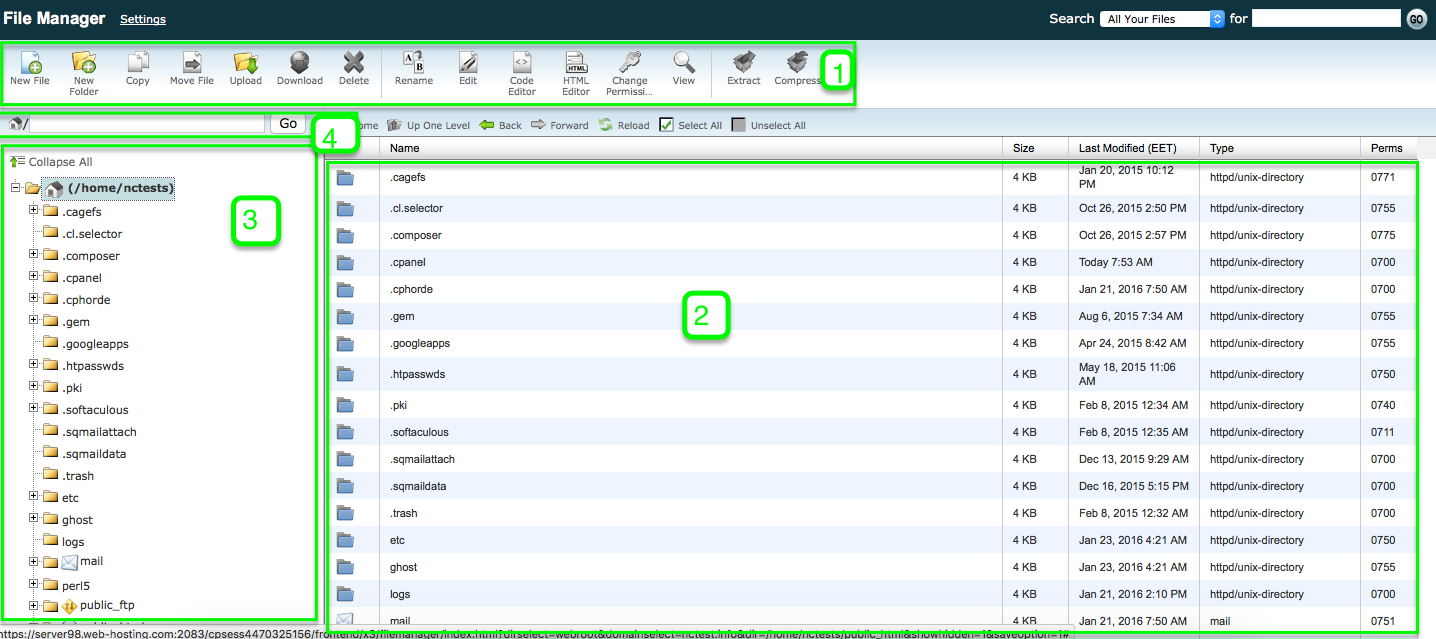Screen dimensions: 1436x639
Task: Click the .trash file name
Action: tap(404, 513)
